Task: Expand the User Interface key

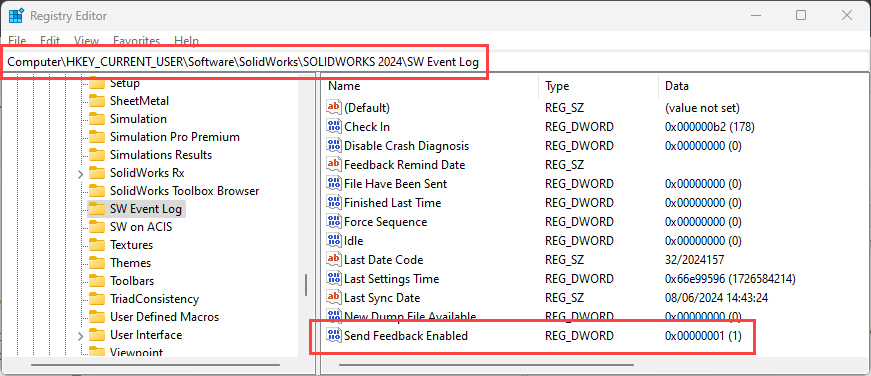Action: pyautogui.click(x=81, y=336)
